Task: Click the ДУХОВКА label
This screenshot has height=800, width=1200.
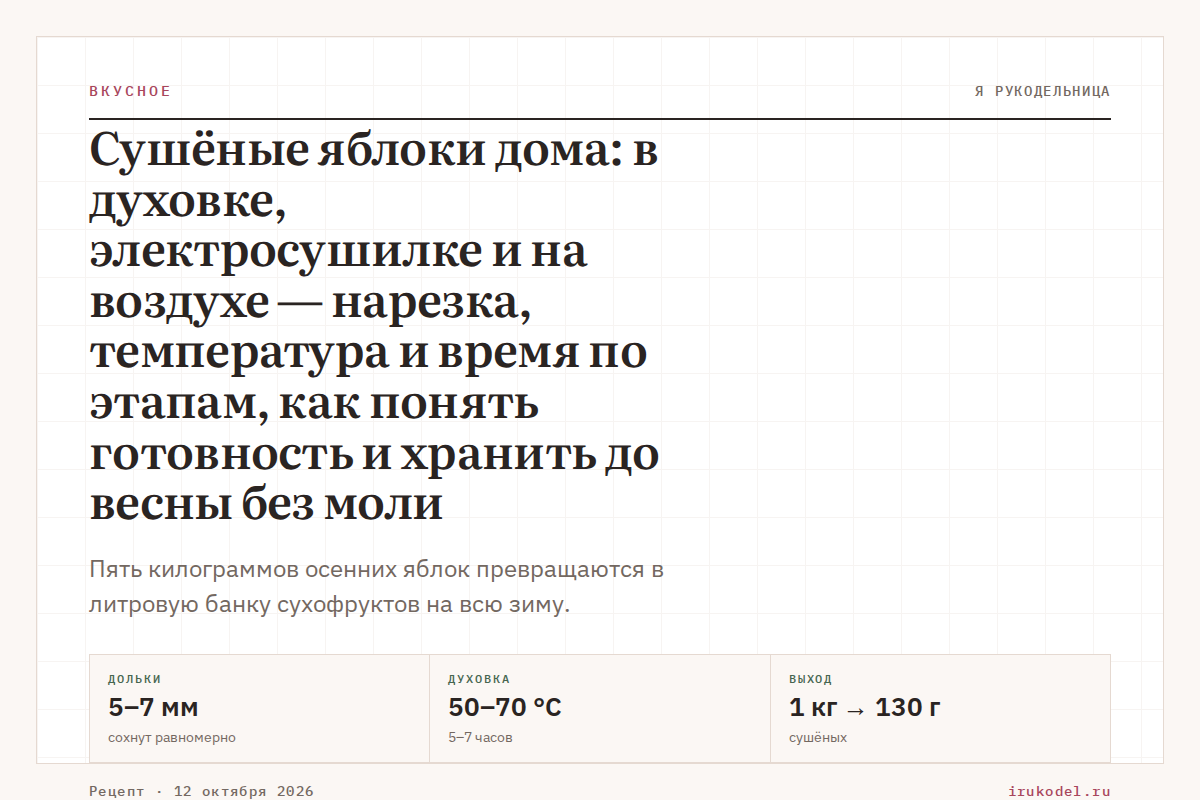Action: tap(479, 679)
